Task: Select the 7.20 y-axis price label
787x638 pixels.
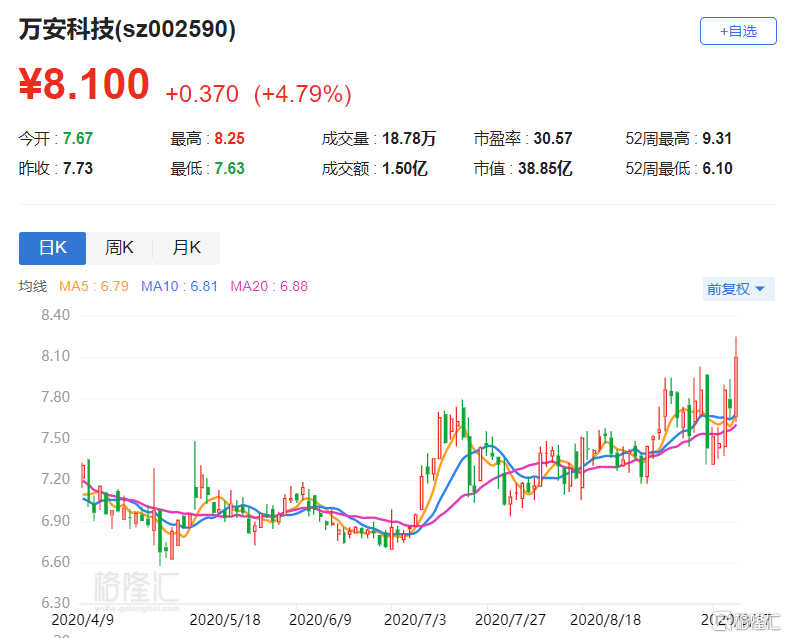Action: (55, 479)
